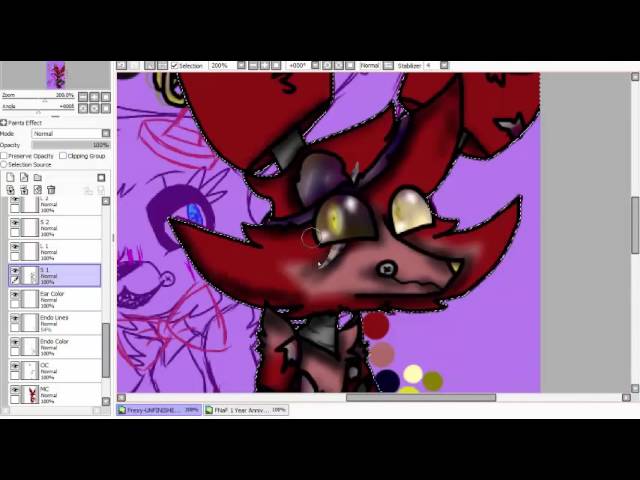Reset zoom with top toolbar square icon
The height and width of the screenshot is (480, 640).
click(276, 65)
